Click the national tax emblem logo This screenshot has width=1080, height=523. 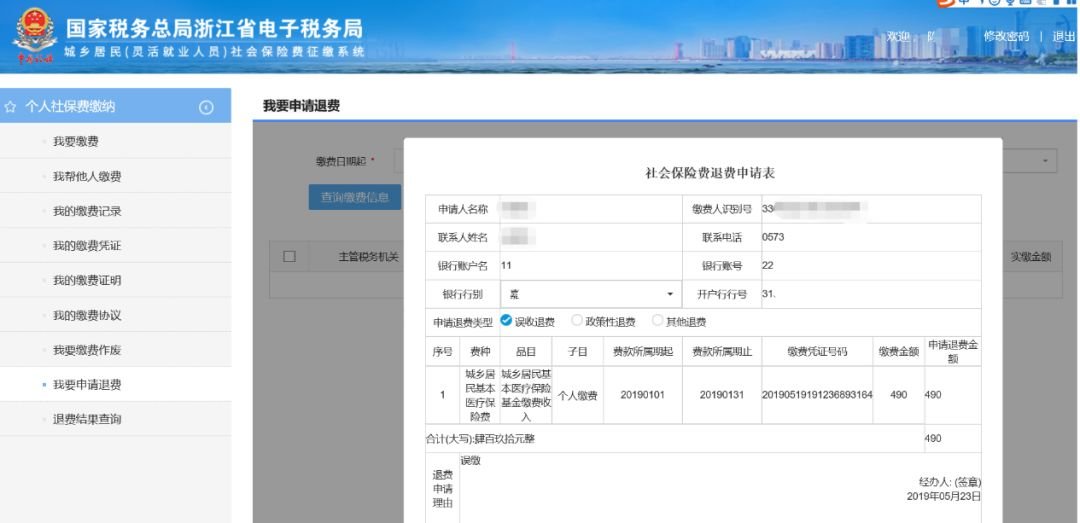coord(34,38)
